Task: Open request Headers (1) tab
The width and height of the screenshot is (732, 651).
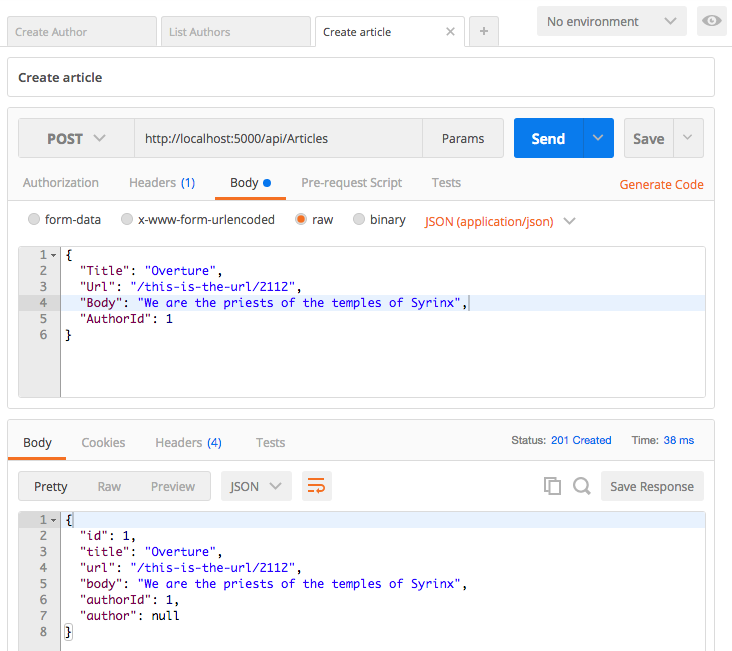Action: 162,183
